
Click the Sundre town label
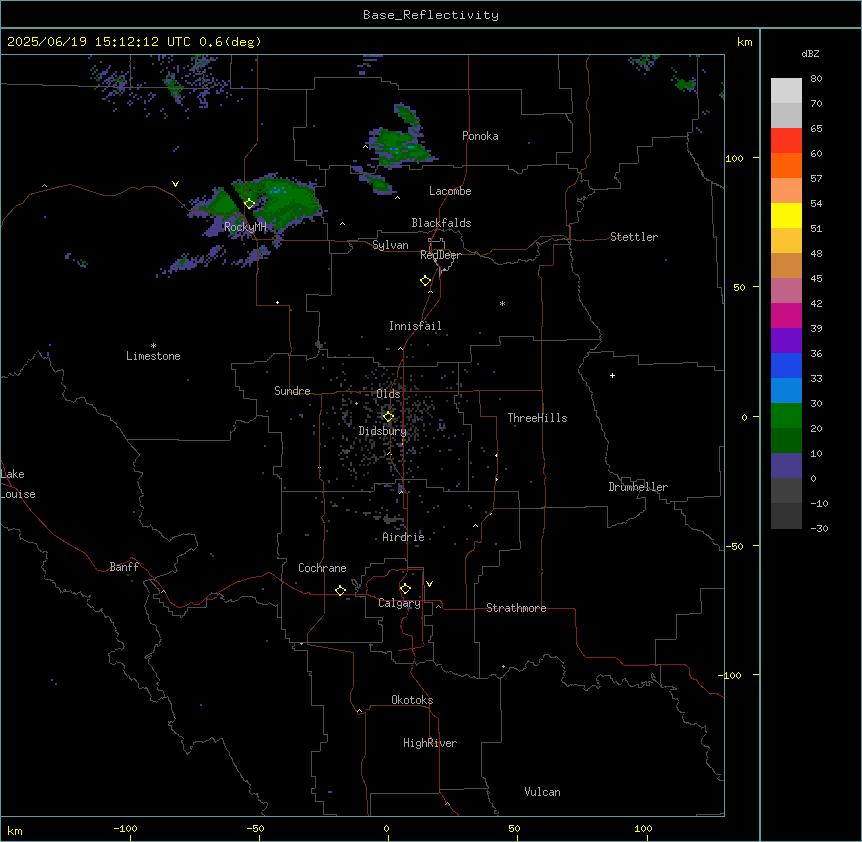tap(292, 391)
